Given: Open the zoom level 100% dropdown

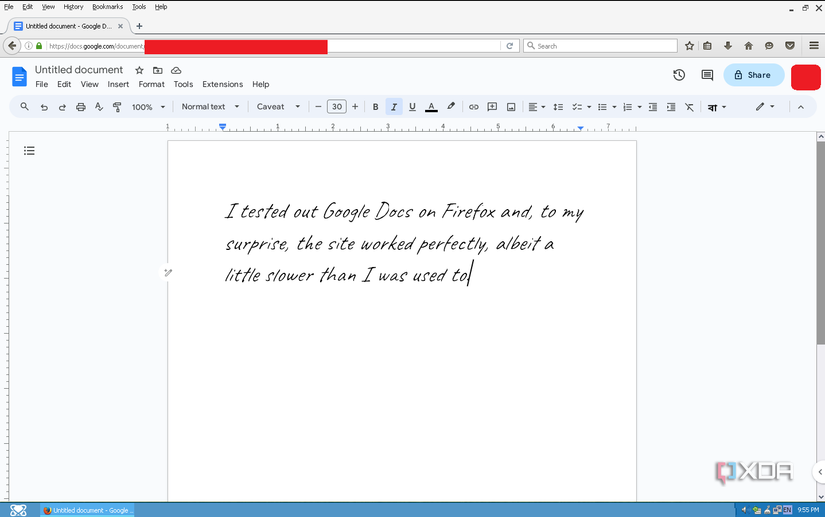Looking at the screenshot, I should point(148,107).
